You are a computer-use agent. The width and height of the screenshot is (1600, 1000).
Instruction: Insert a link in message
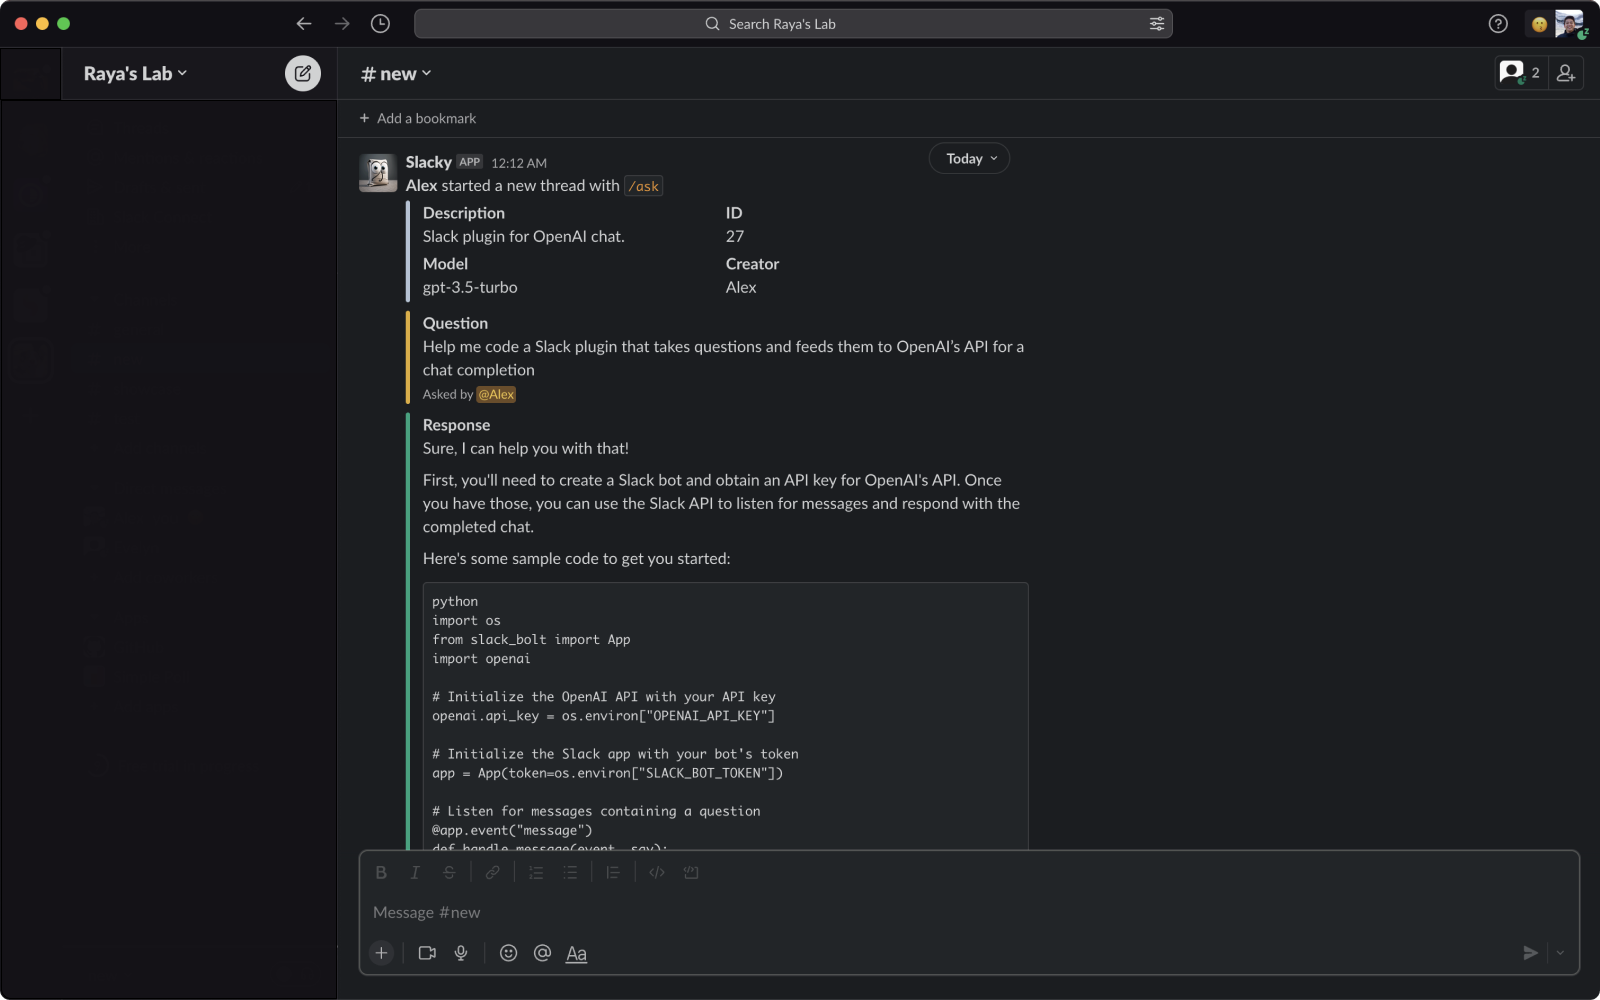(493, 873)
